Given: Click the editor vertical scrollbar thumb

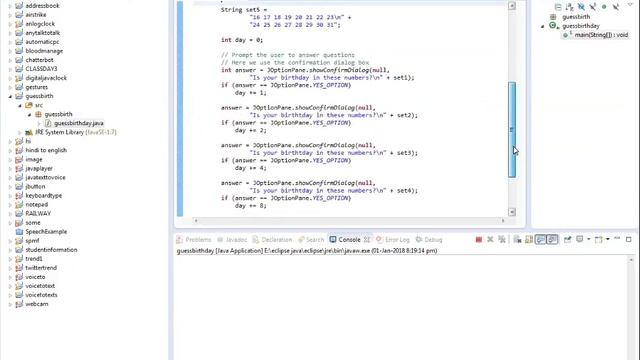Looking at the screenshot, I should (x=512, y=129).
